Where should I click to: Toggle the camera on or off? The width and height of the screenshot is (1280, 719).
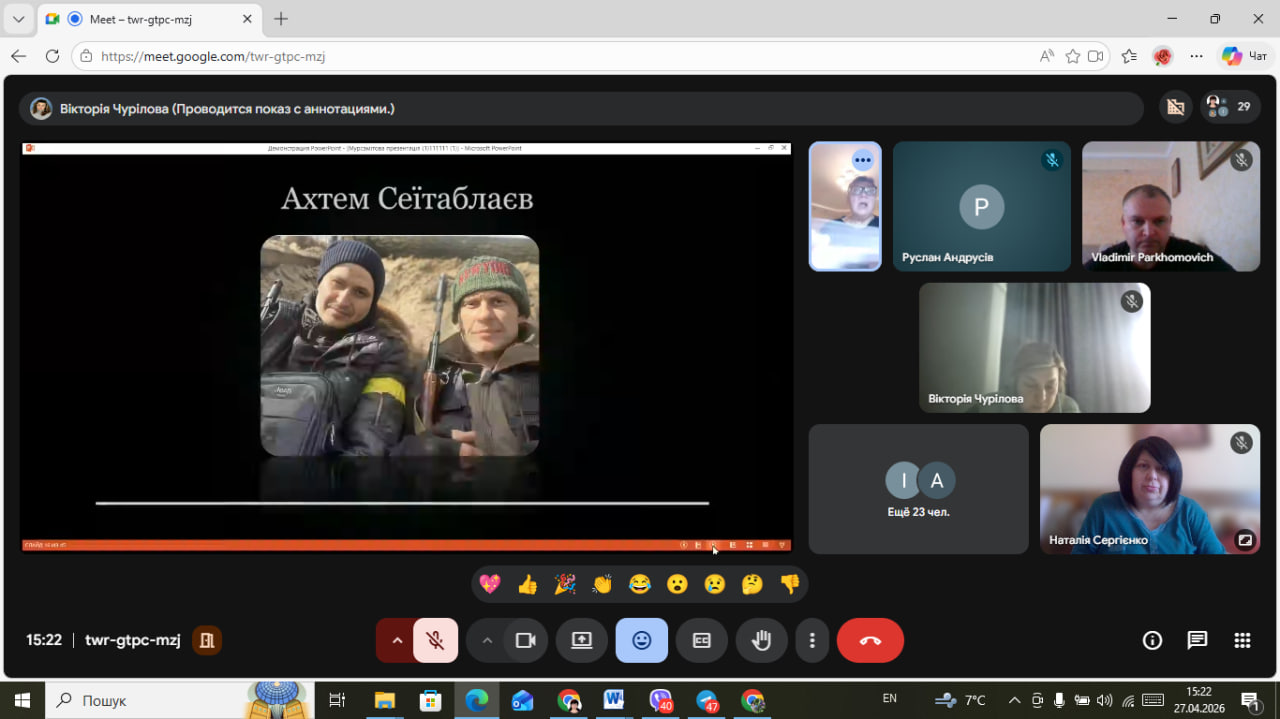[525, 641]
